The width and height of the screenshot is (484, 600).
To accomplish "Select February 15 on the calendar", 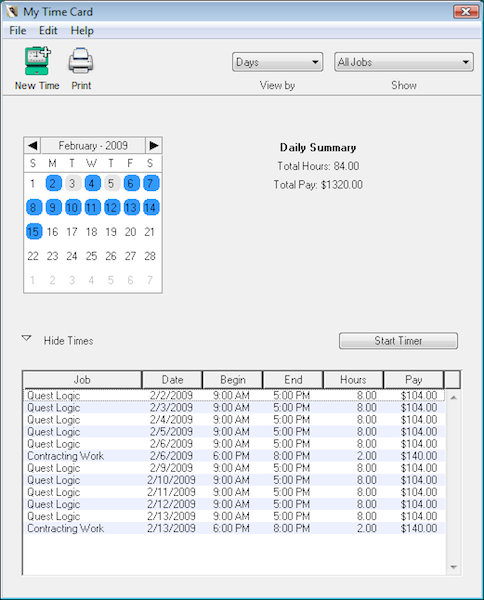I will 33,232.
